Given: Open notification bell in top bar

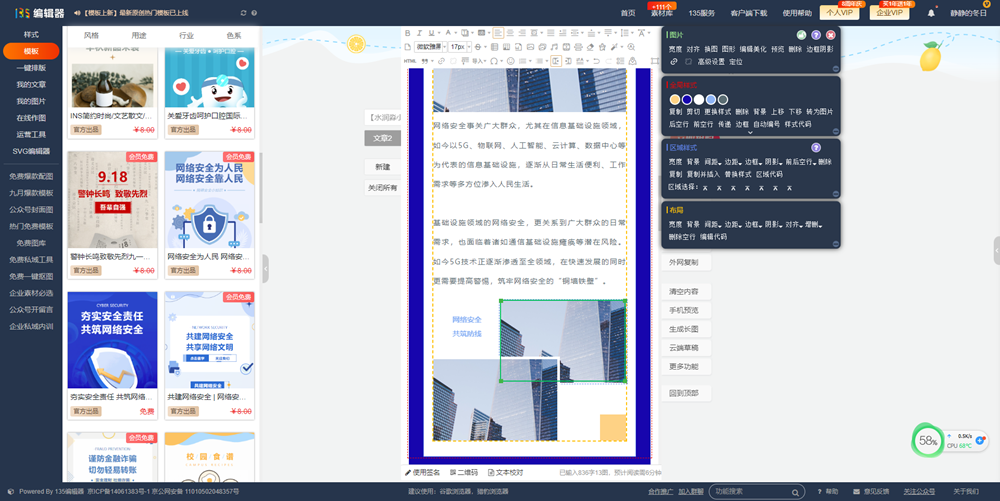Looking at the screenshot, I should coord(931,13).
